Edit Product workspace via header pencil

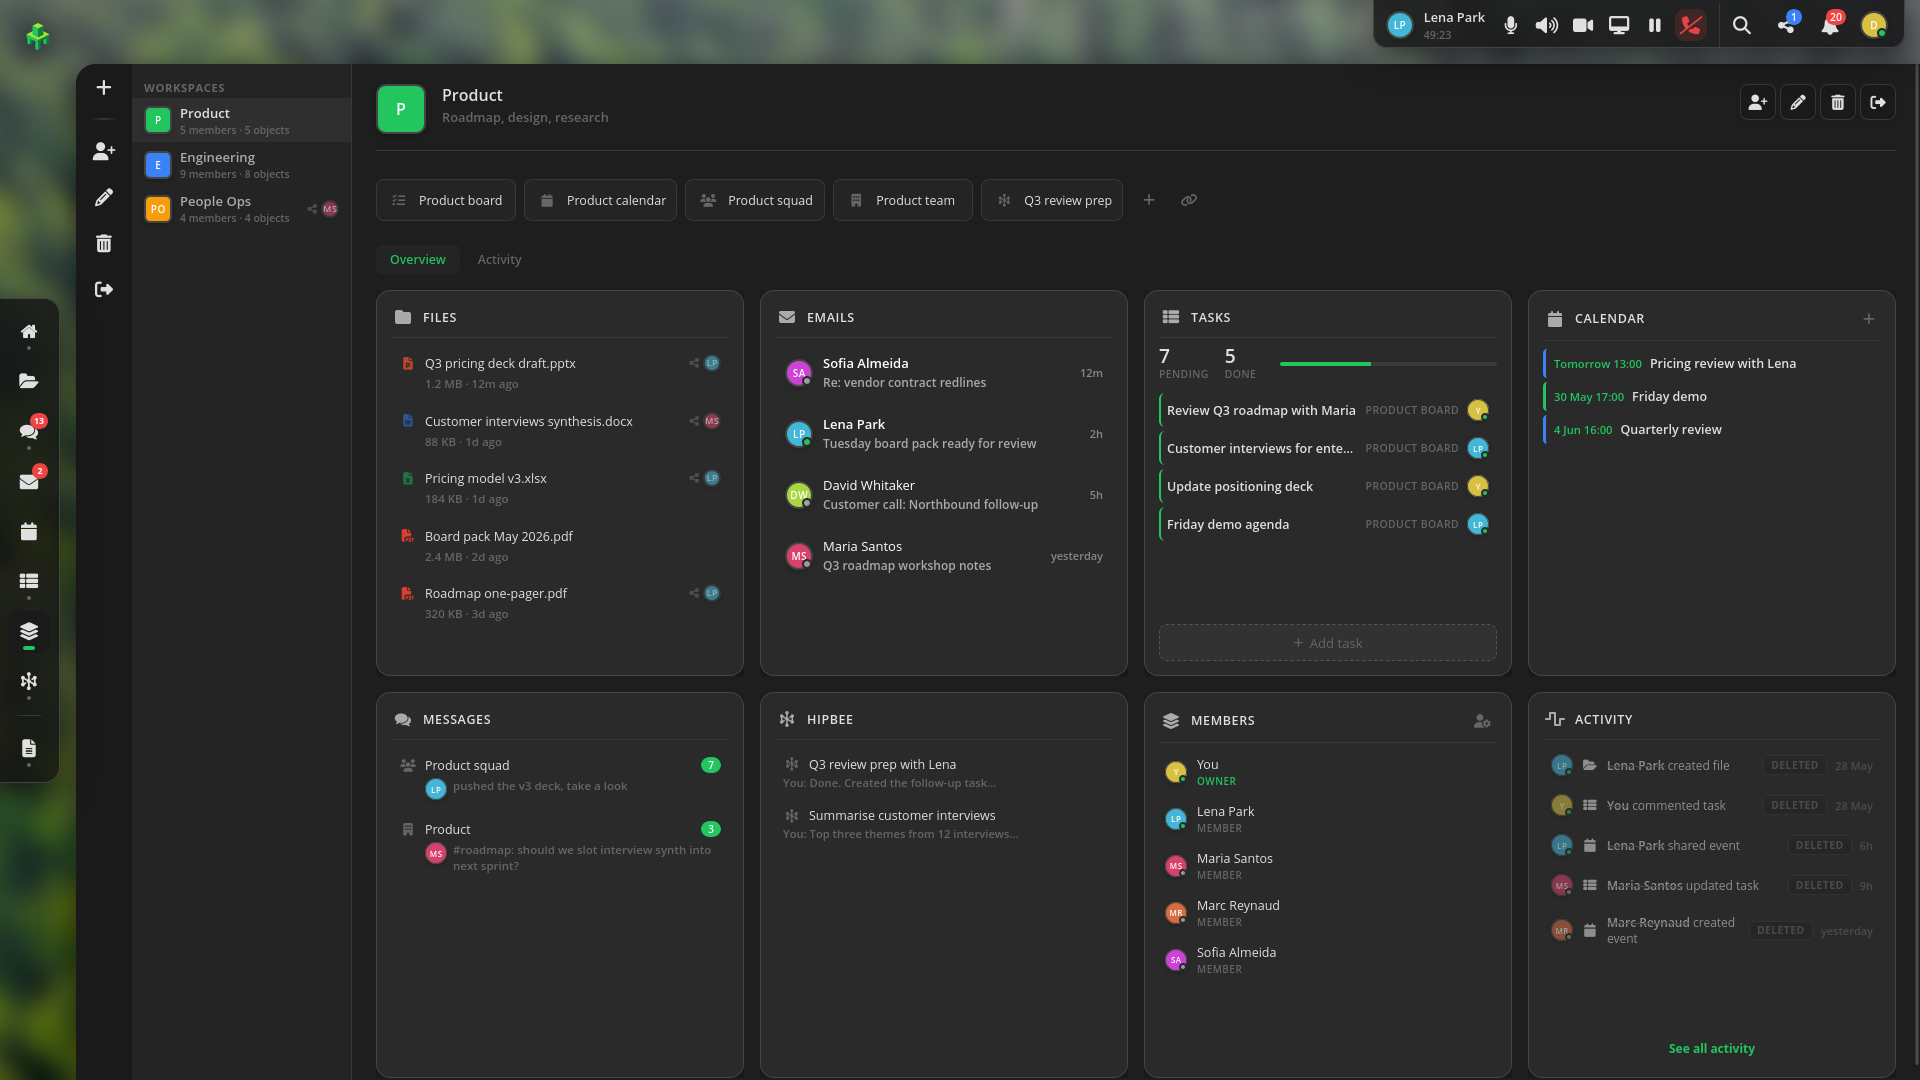tap(1798, 102)
